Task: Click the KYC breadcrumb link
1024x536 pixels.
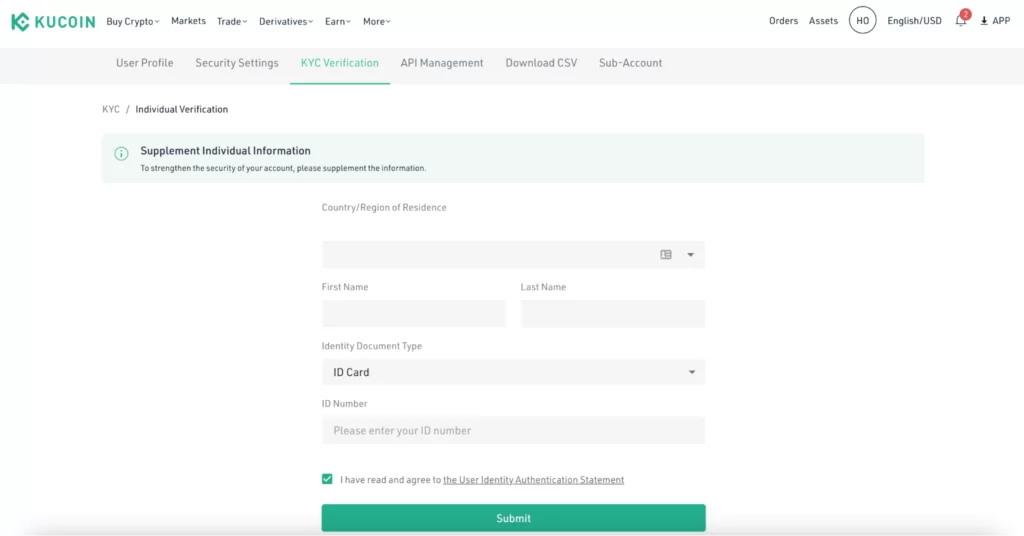Action: (111, 109)
